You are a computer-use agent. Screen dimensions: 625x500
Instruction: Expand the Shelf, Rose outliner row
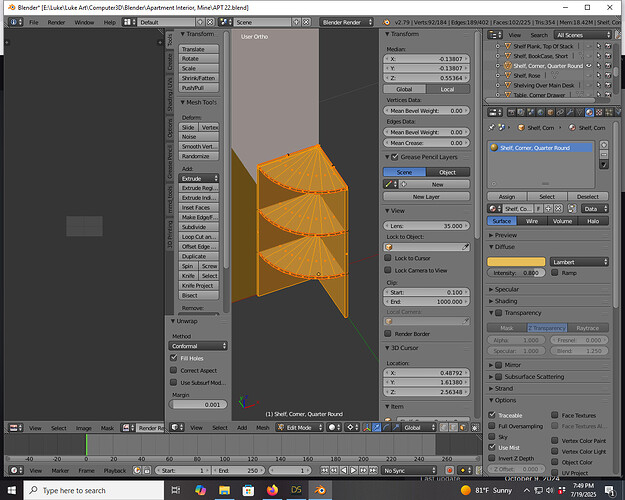coord(497,75)
